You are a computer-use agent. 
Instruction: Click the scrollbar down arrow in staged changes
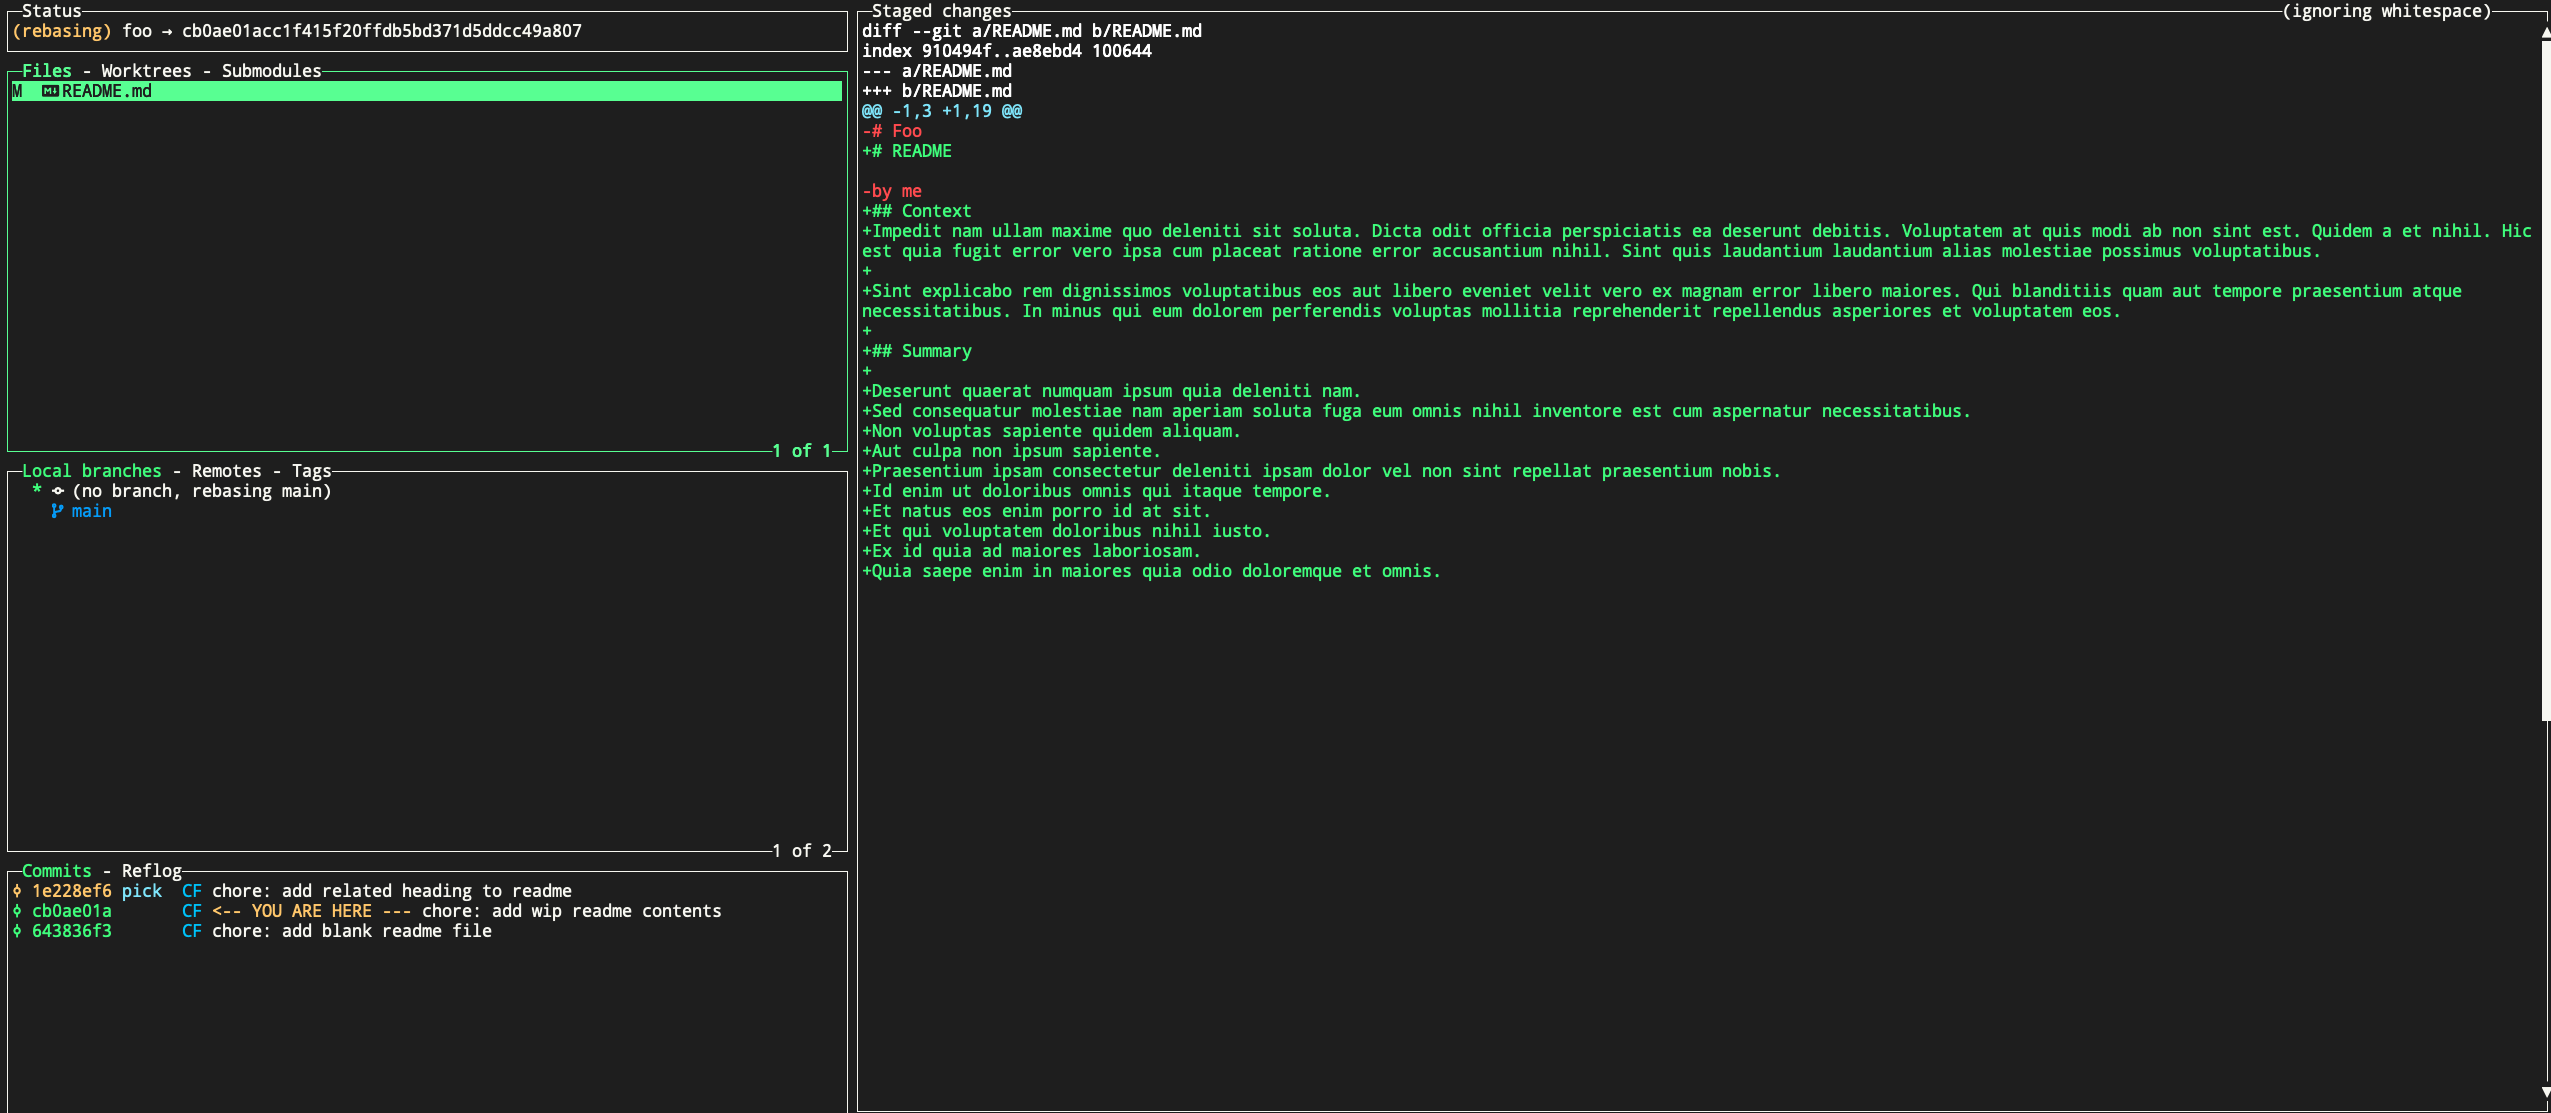(2545, 1092)
